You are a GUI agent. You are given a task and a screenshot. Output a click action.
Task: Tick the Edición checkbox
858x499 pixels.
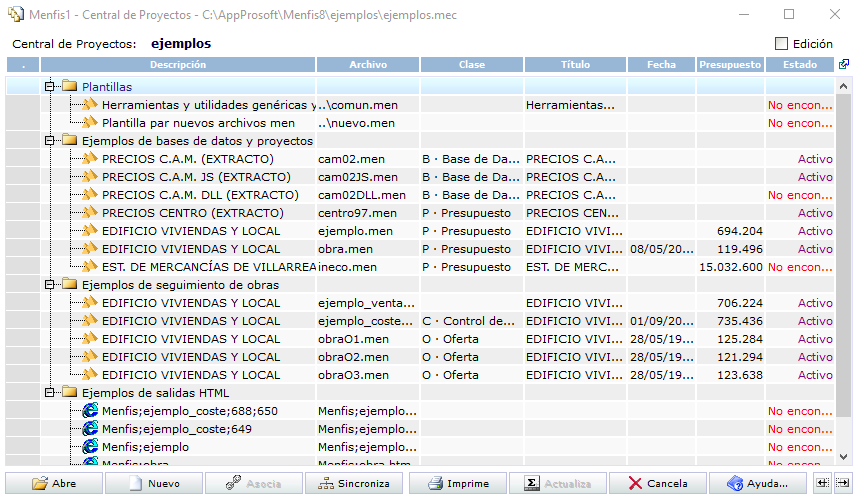[x=781, y=44]
